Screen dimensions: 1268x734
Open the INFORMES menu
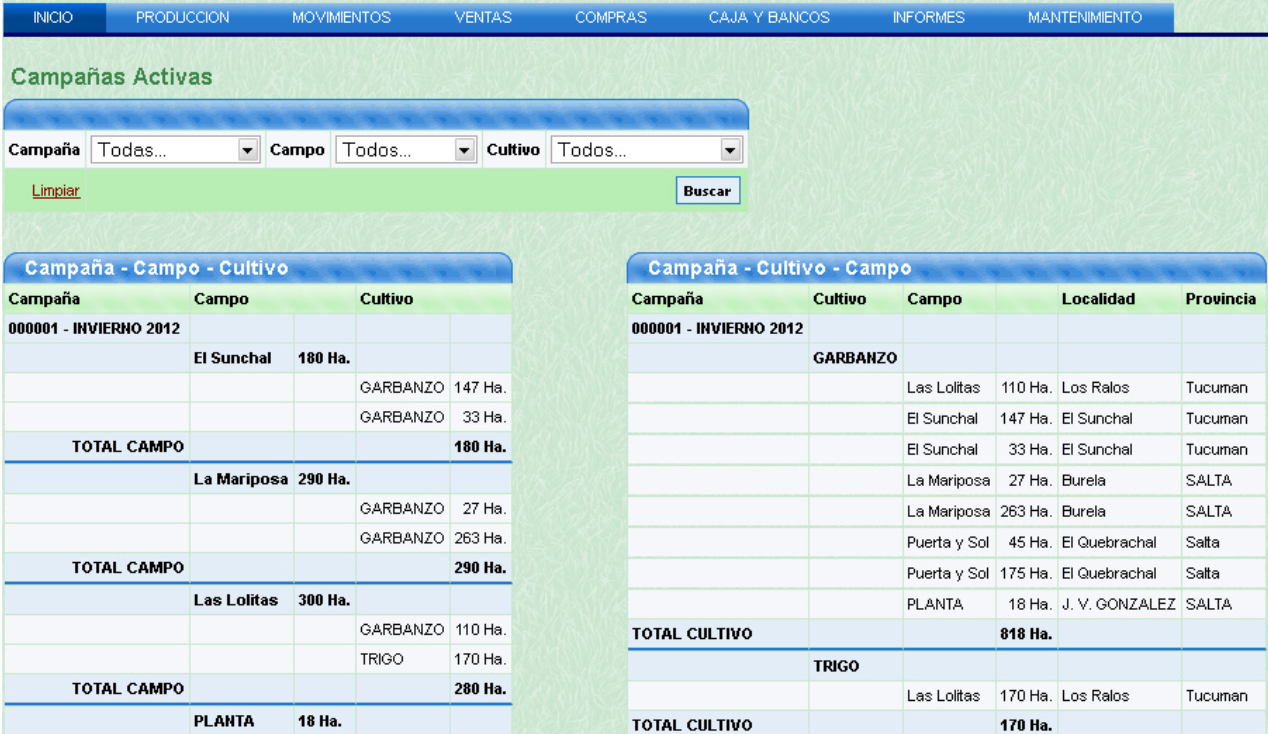(x=928, y=18)
